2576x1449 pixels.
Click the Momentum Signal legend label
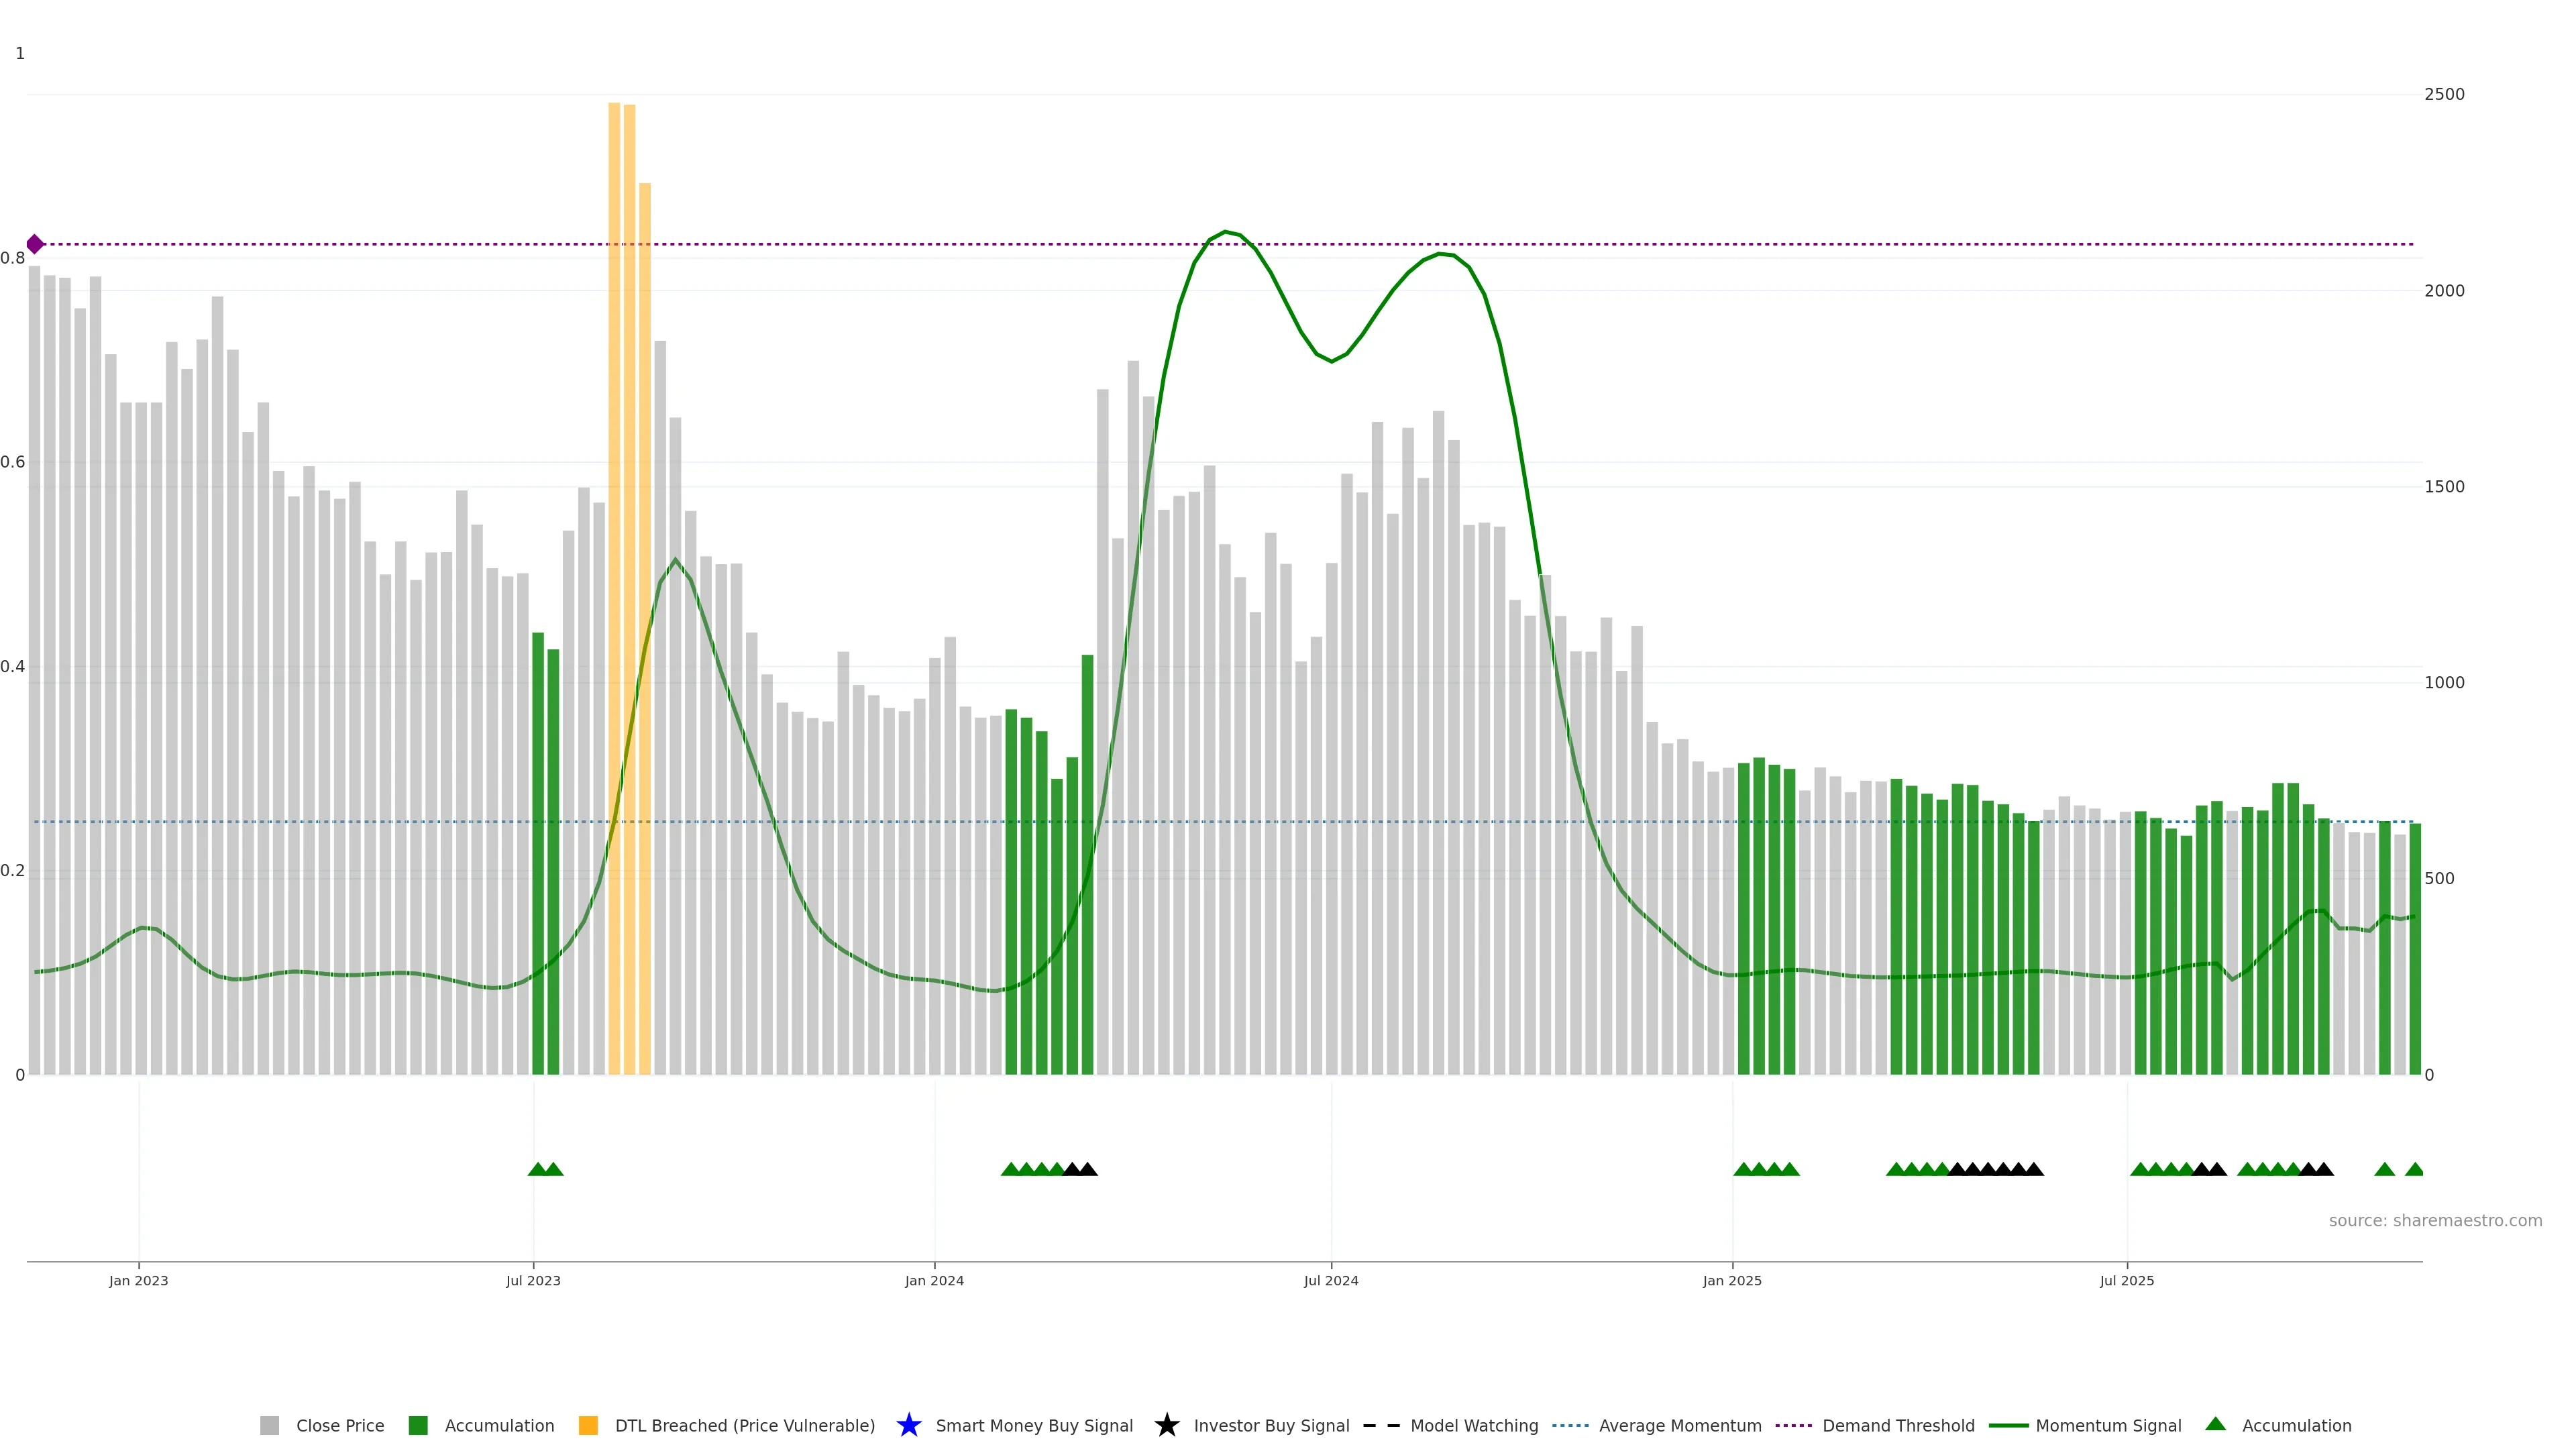point(2108,1425)
